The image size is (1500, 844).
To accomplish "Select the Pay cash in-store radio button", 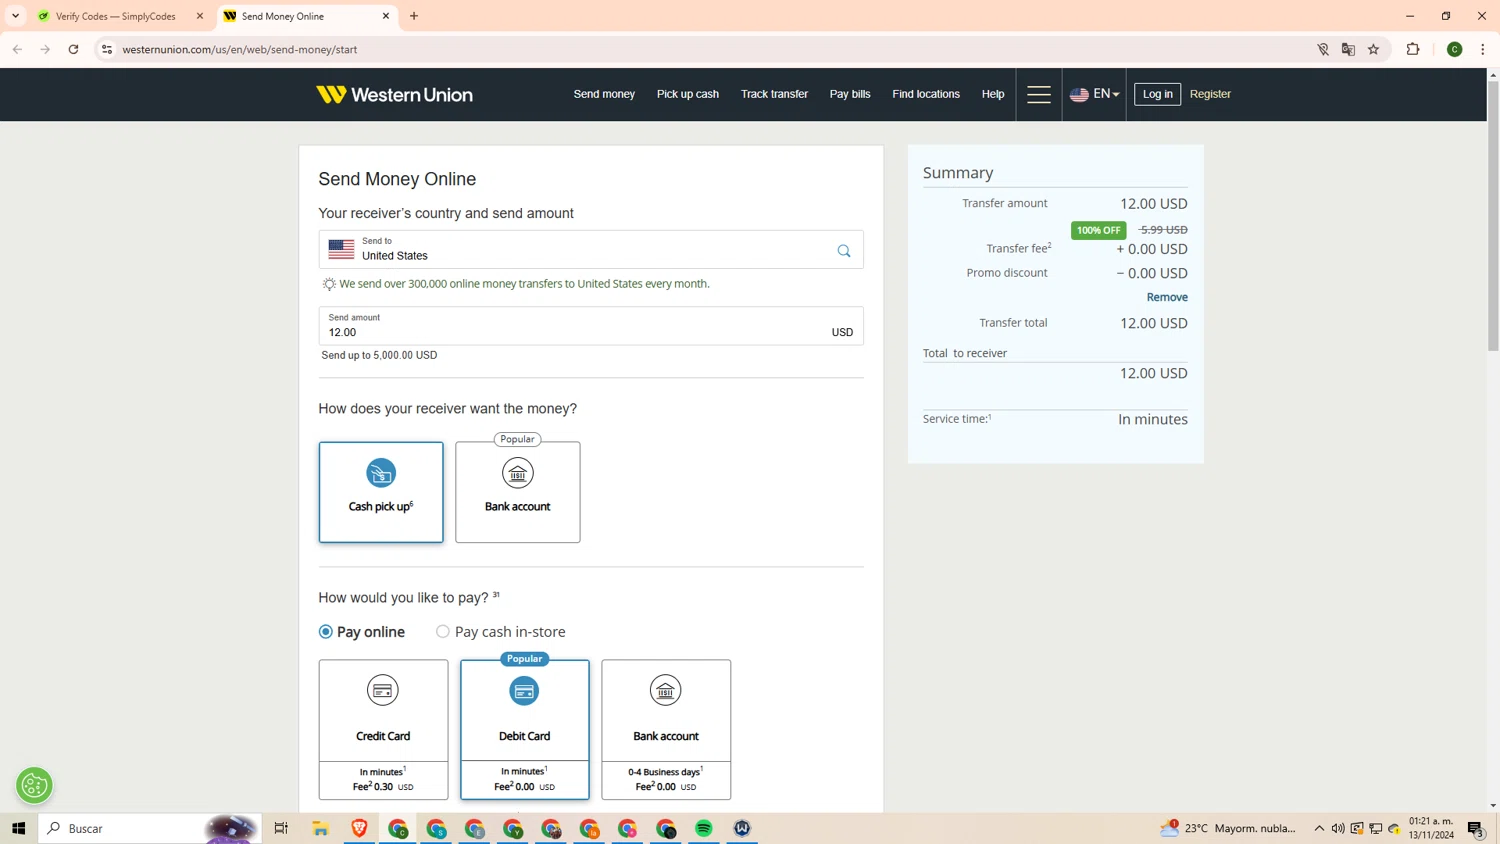I will pyautogui.click(x=443, y=632).
